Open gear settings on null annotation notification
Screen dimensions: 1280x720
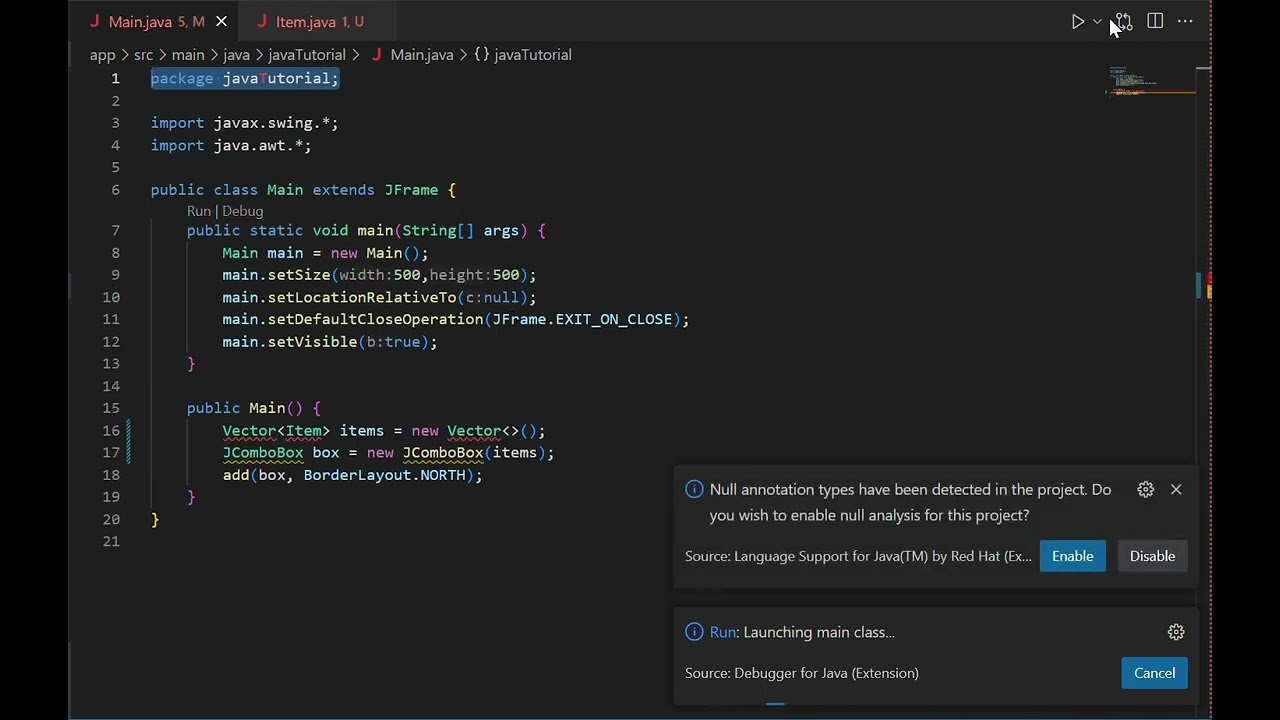1146,489
